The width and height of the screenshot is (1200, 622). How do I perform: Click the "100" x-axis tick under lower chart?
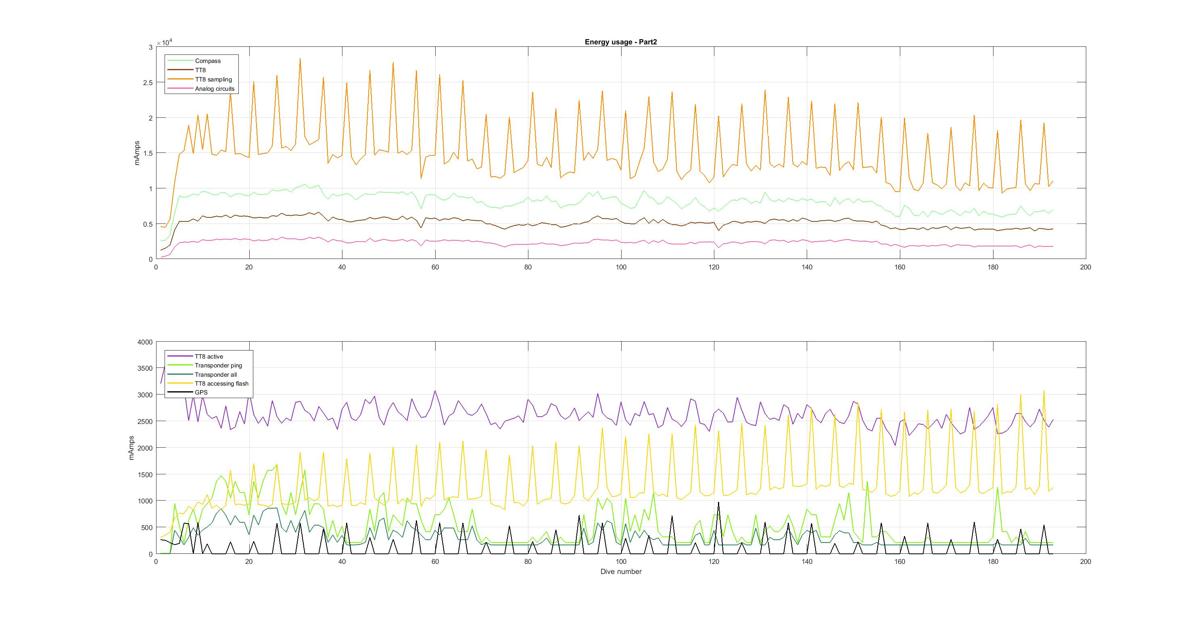pyautogui.click(x=621, y=562)
